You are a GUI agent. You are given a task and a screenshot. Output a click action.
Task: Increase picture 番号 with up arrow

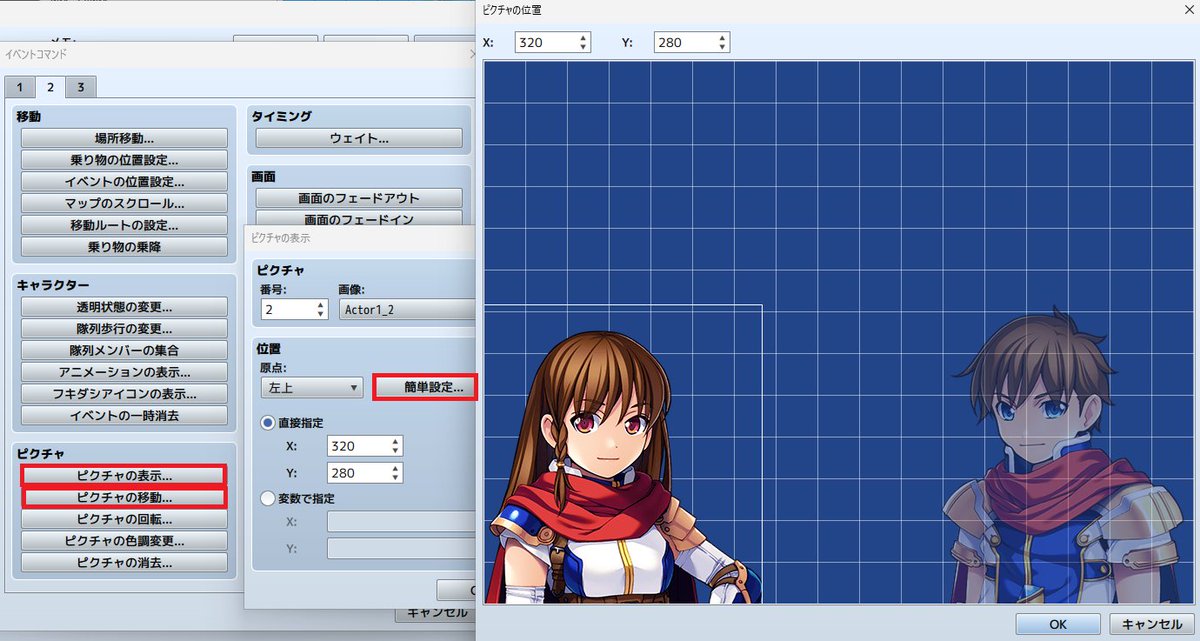(x=320, y=305)
